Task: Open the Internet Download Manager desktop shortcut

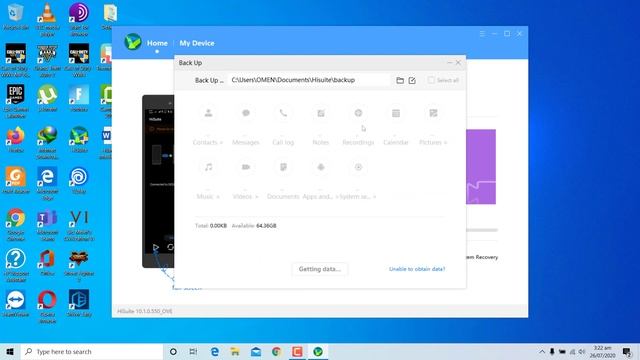Action: [47, 142]
